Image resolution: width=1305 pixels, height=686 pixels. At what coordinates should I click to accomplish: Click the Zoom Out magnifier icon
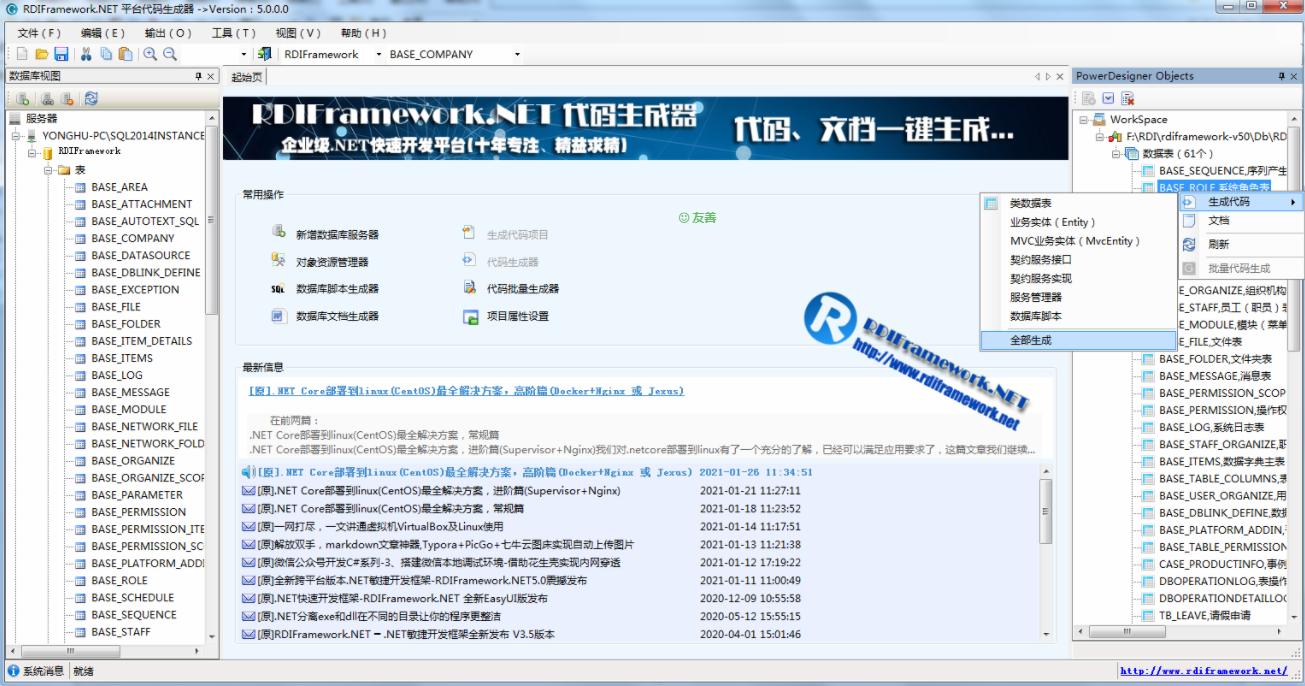170,53
